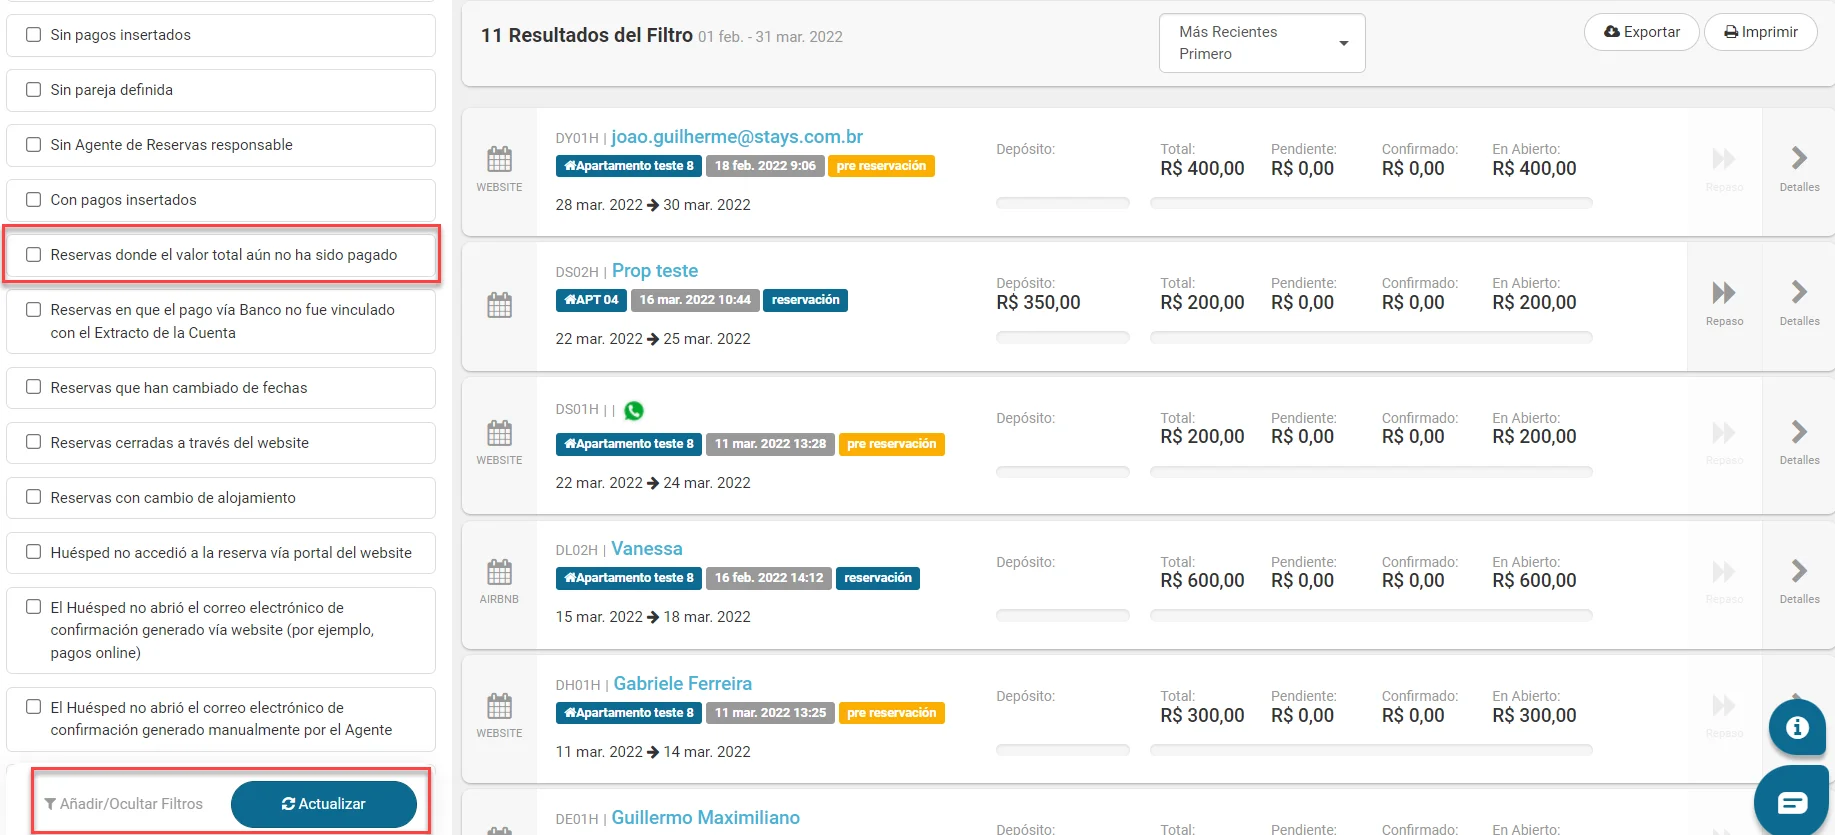Check Con pagos insertados filter

pyautogui.click(x=33, y=199)
